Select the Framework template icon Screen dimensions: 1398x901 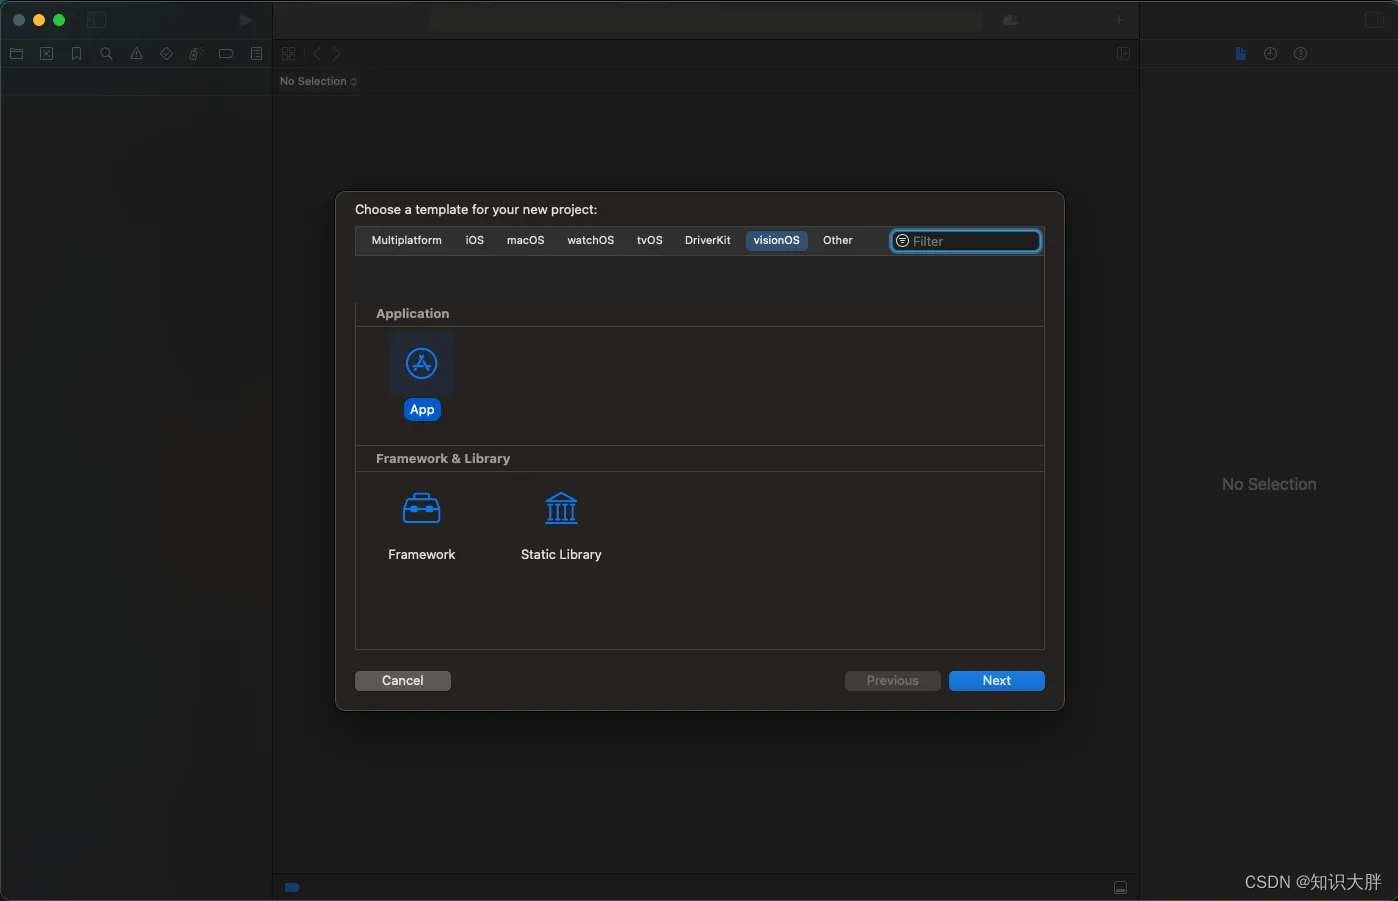point(422,509)
